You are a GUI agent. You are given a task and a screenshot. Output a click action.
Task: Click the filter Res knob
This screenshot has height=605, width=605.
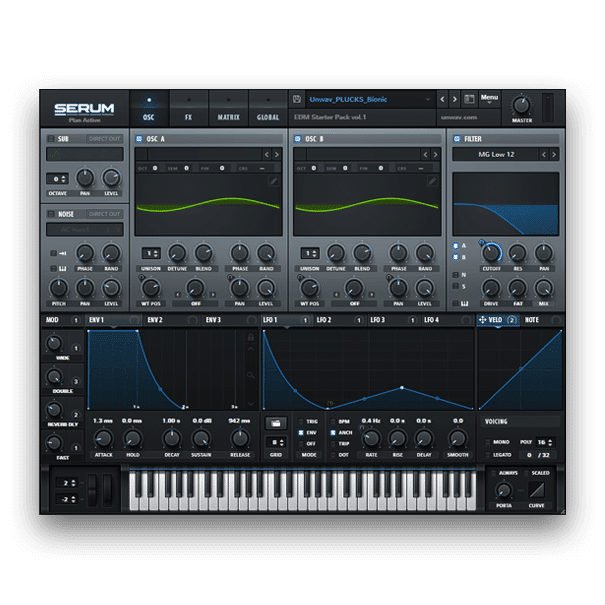517,253
